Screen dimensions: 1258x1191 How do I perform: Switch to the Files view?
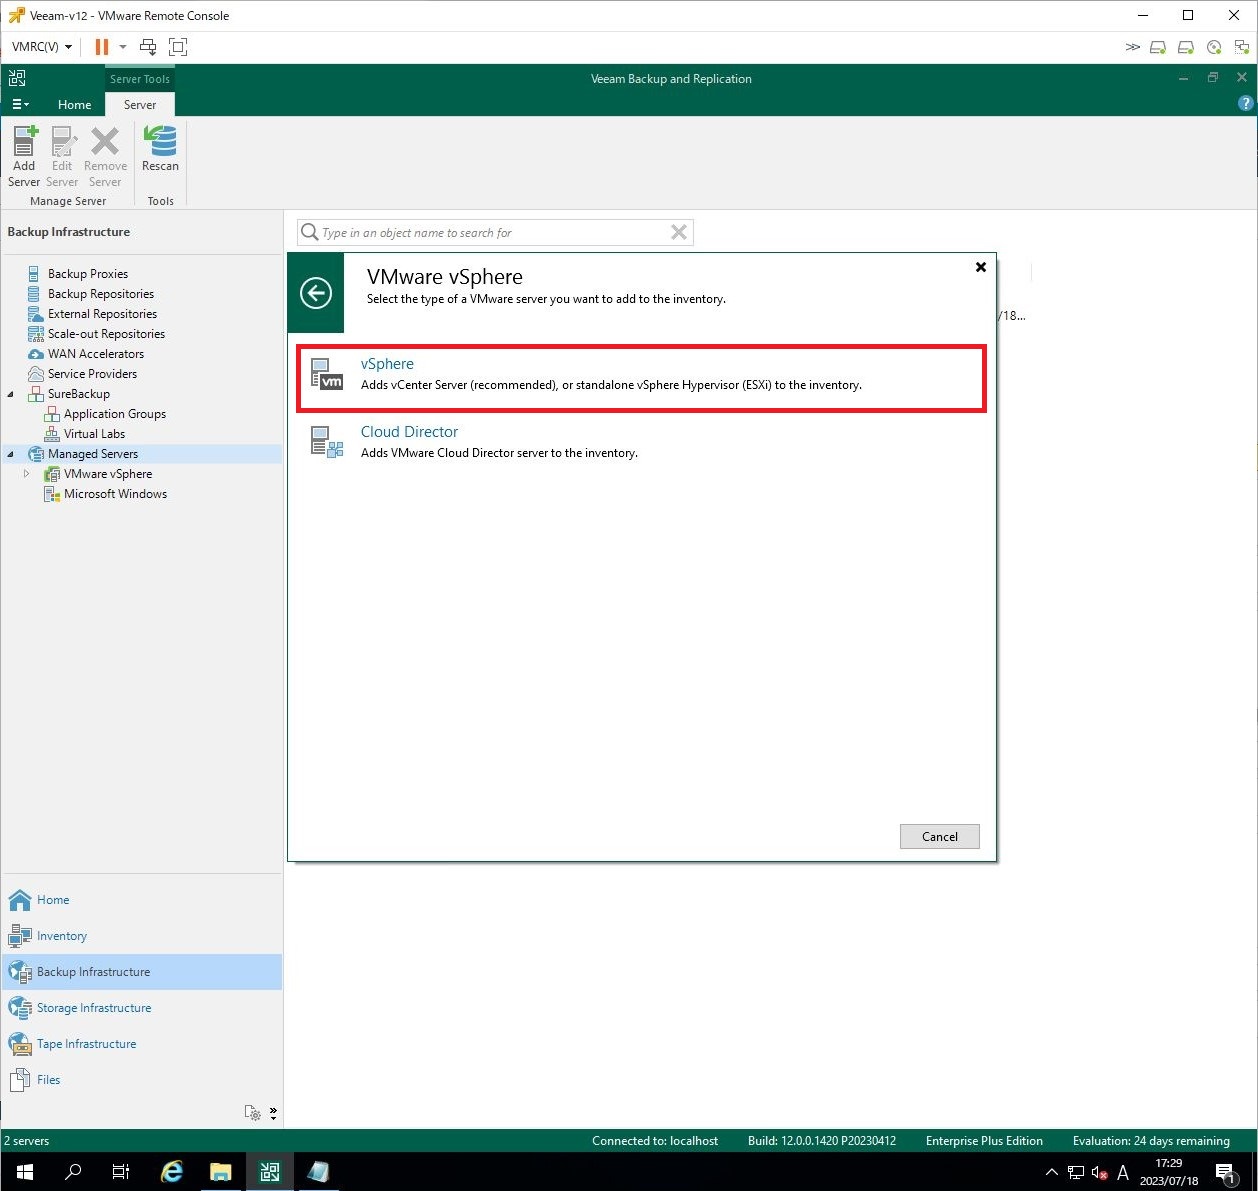tap(141, 1080)
